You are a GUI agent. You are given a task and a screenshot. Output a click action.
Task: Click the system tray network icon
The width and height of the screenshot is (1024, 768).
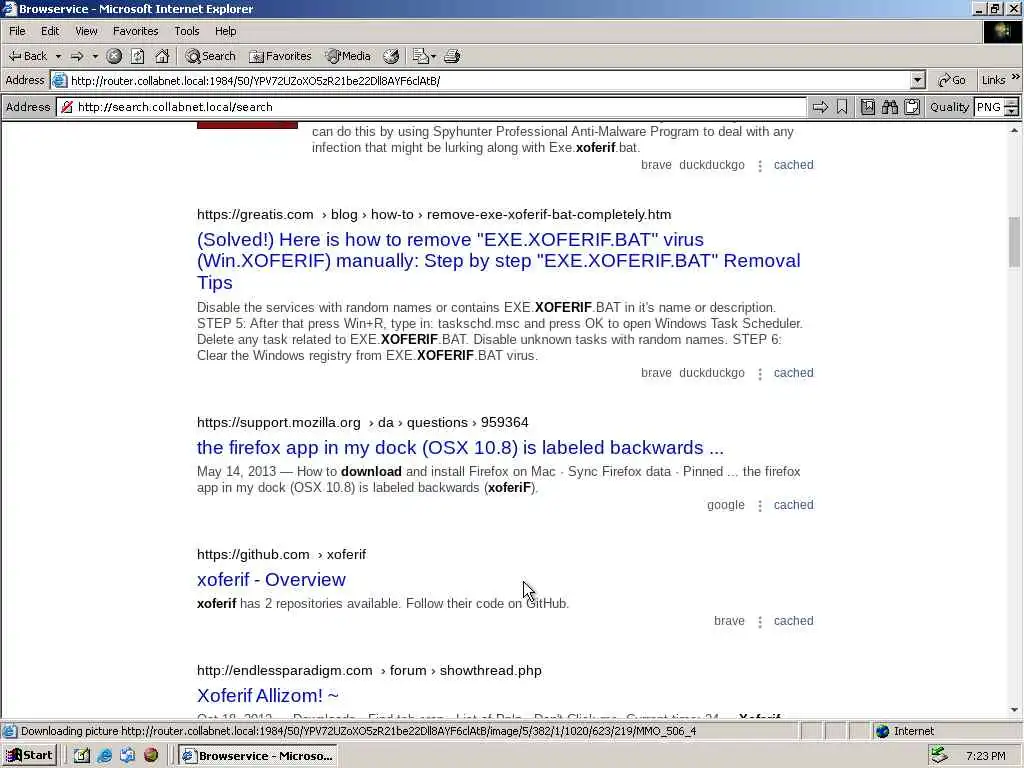(x=939, y=756)
